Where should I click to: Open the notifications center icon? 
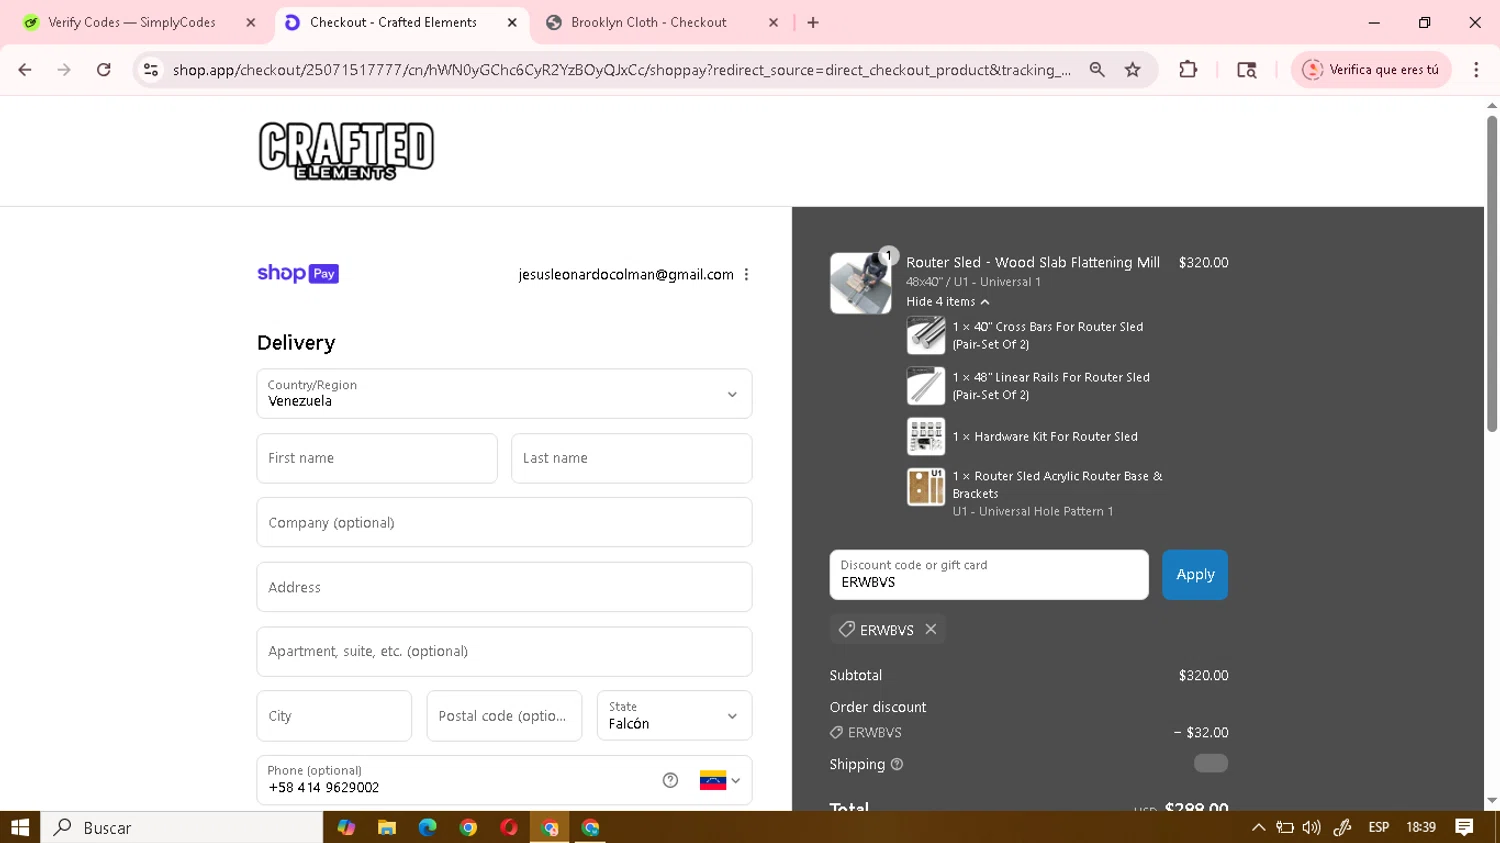(1464, 827)
